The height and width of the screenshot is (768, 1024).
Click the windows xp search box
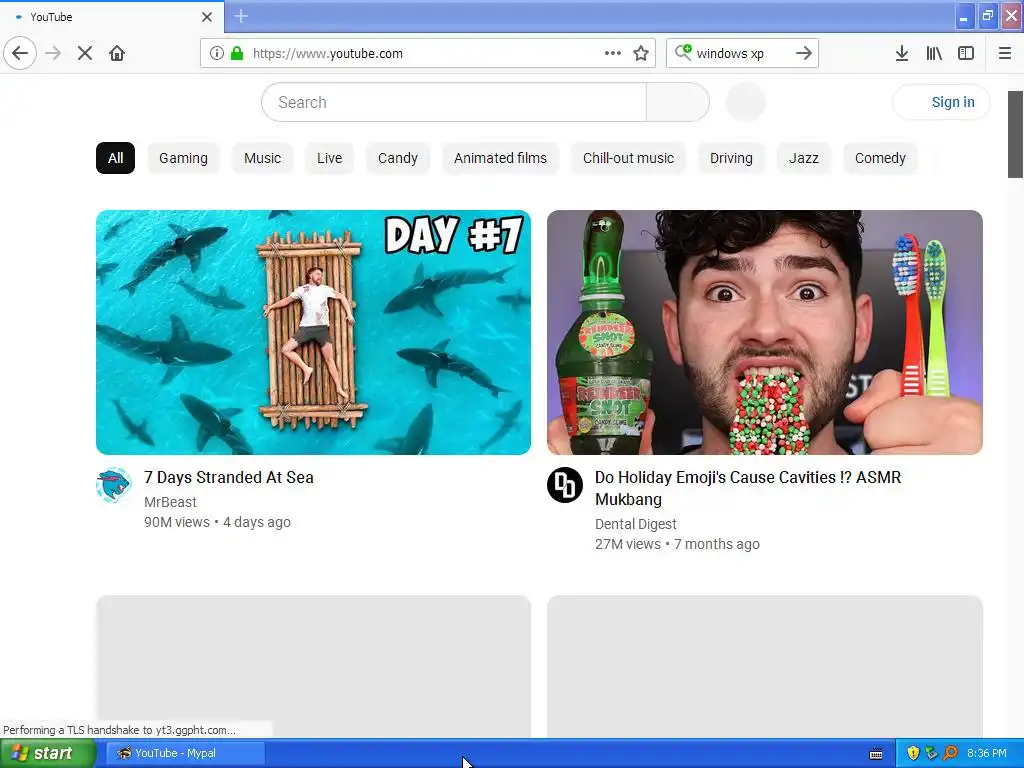pos(742,53)
